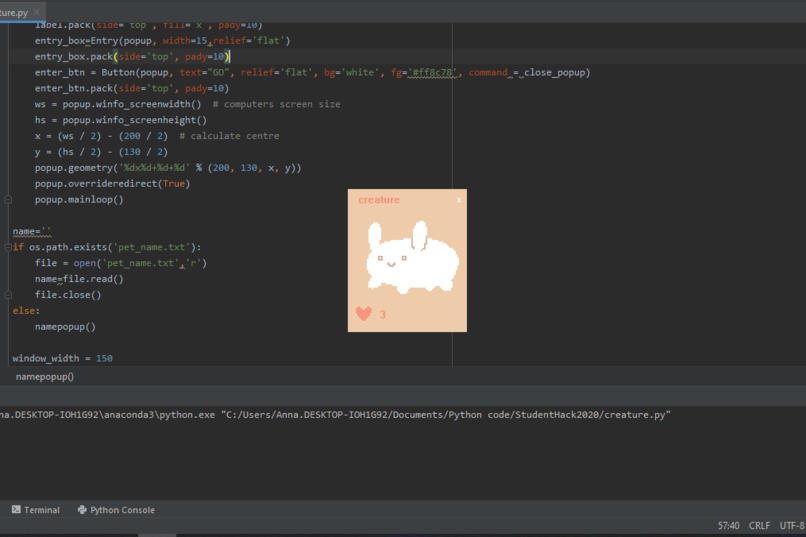Image resolution: width=806 pixels, height=537 pixels.
Task: Click the '#ff8c78' color string in code
Action: point(432,72)
